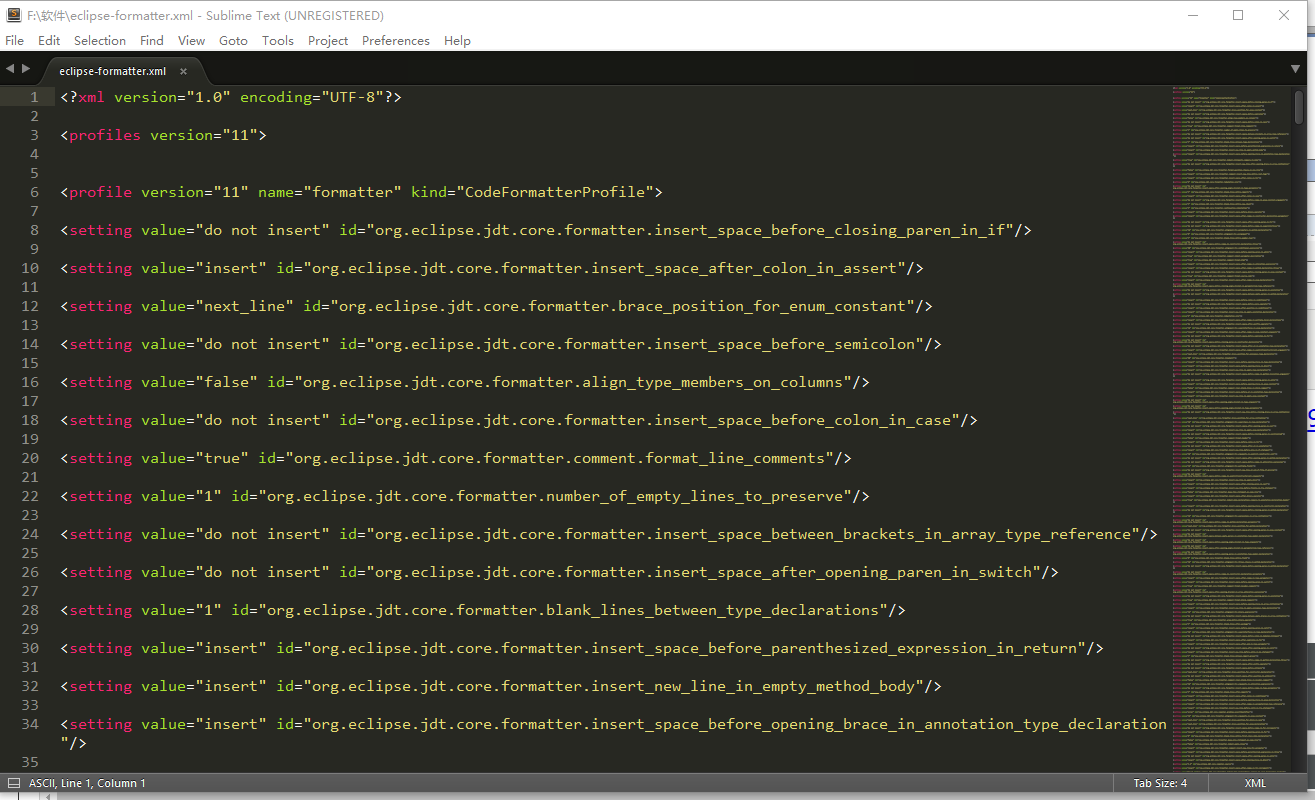Click the next tab right arrow
This screenshot has width=1315, height=800.
[x=26, y=69]
